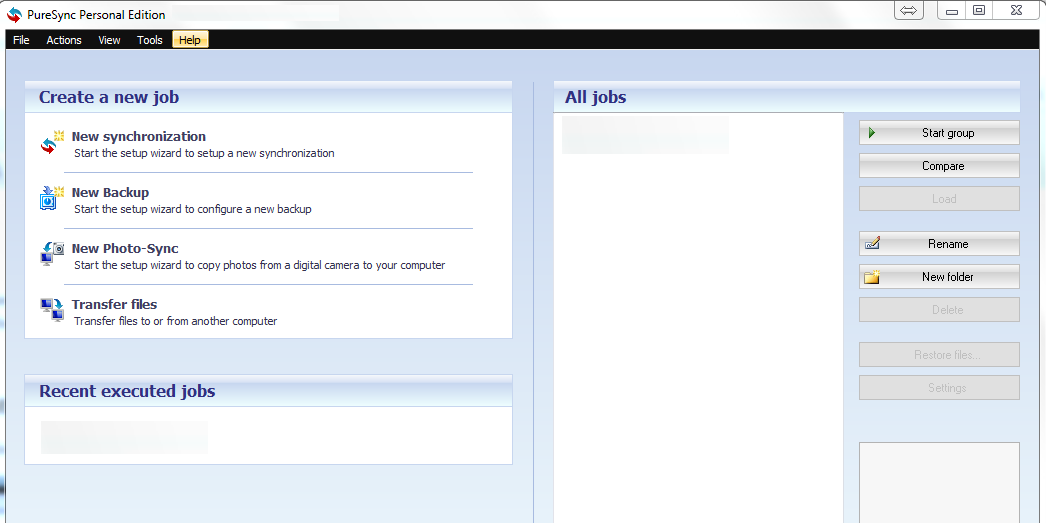Minimize the PureSync window
Screen dimensions: 1046x523
[952, 11]
